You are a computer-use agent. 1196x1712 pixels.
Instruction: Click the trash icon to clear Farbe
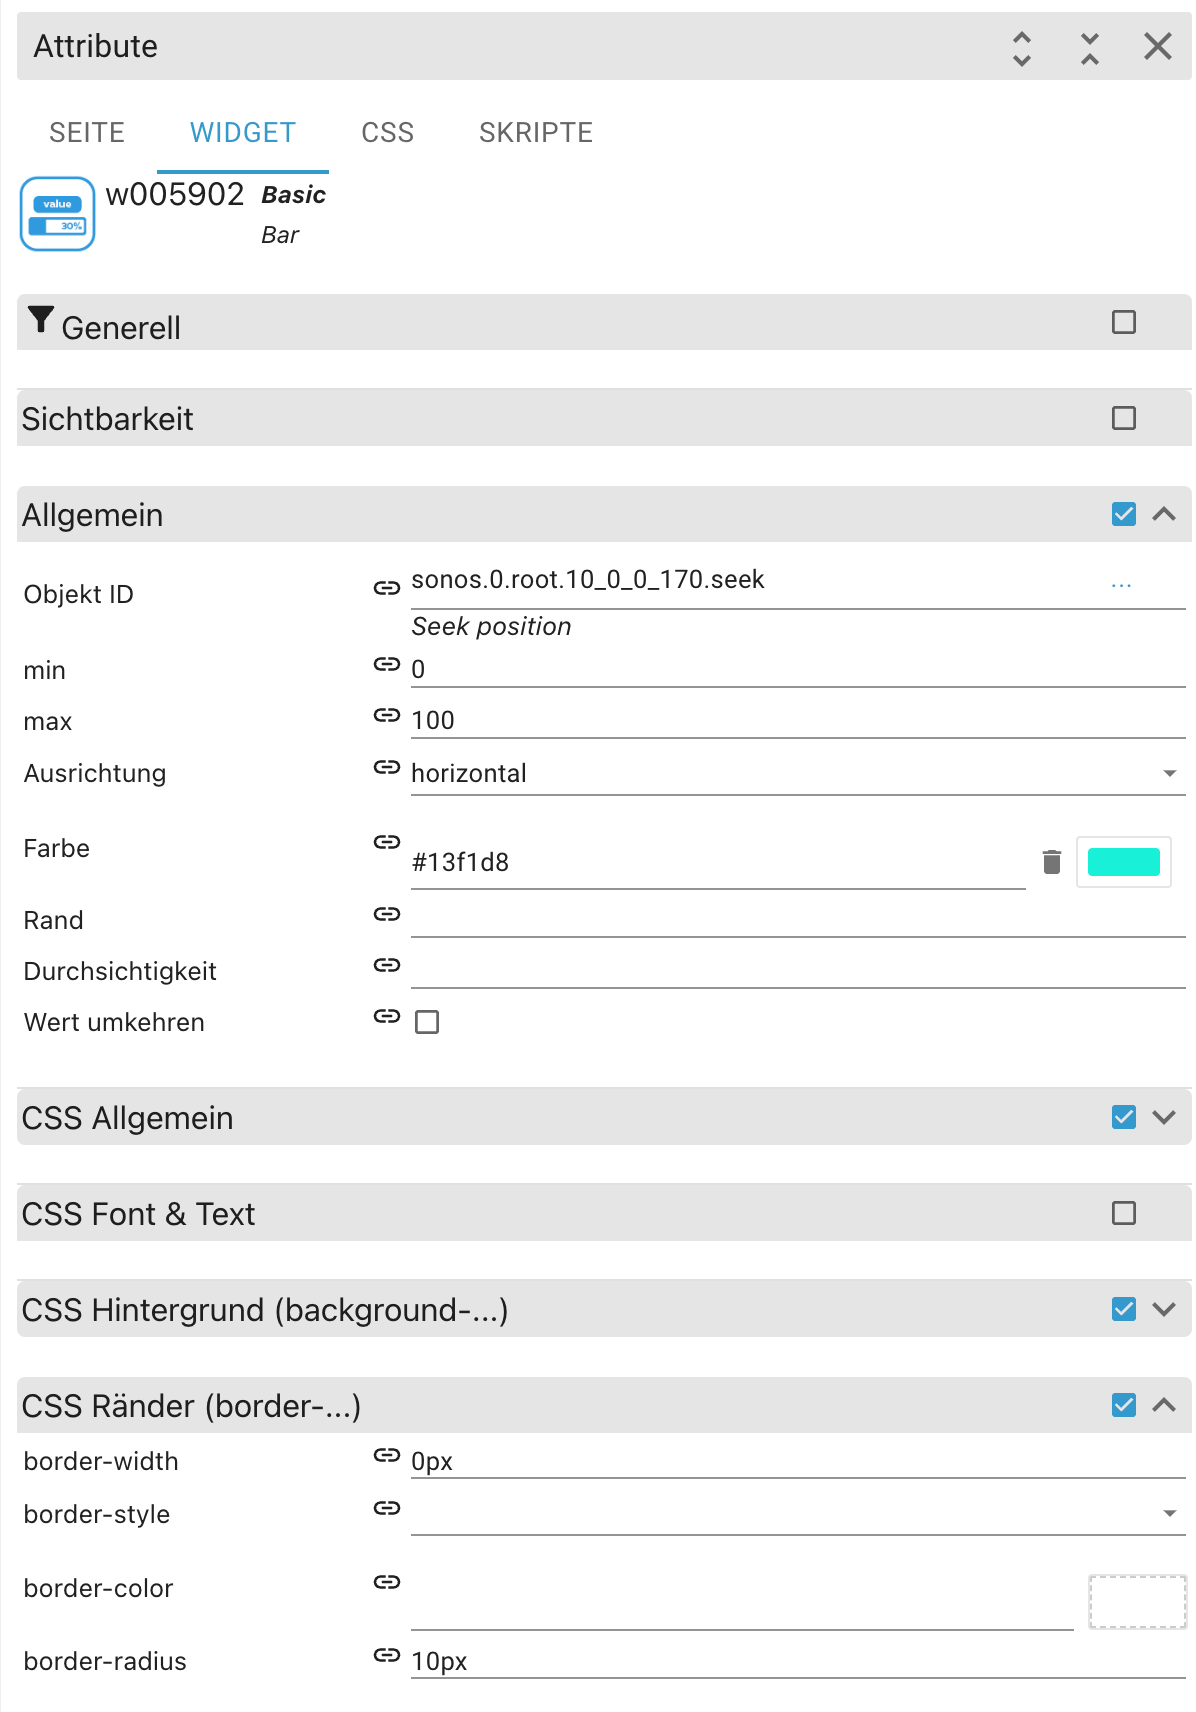click(1051, 862)
